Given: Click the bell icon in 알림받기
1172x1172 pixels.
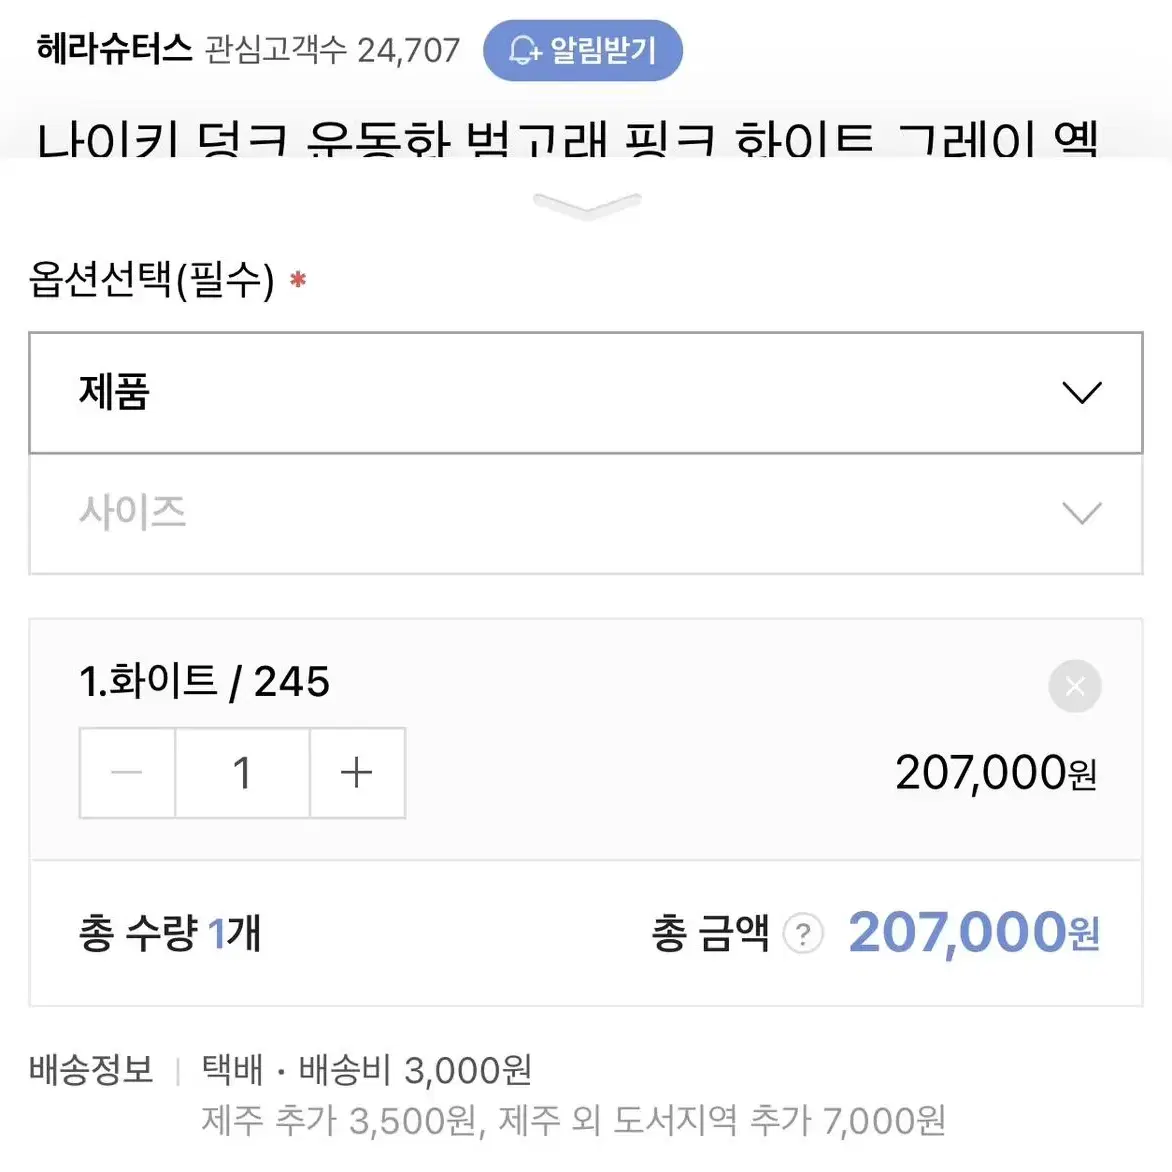Looking at the screenshot, I should pyautogui.click(x=525, y=51).
